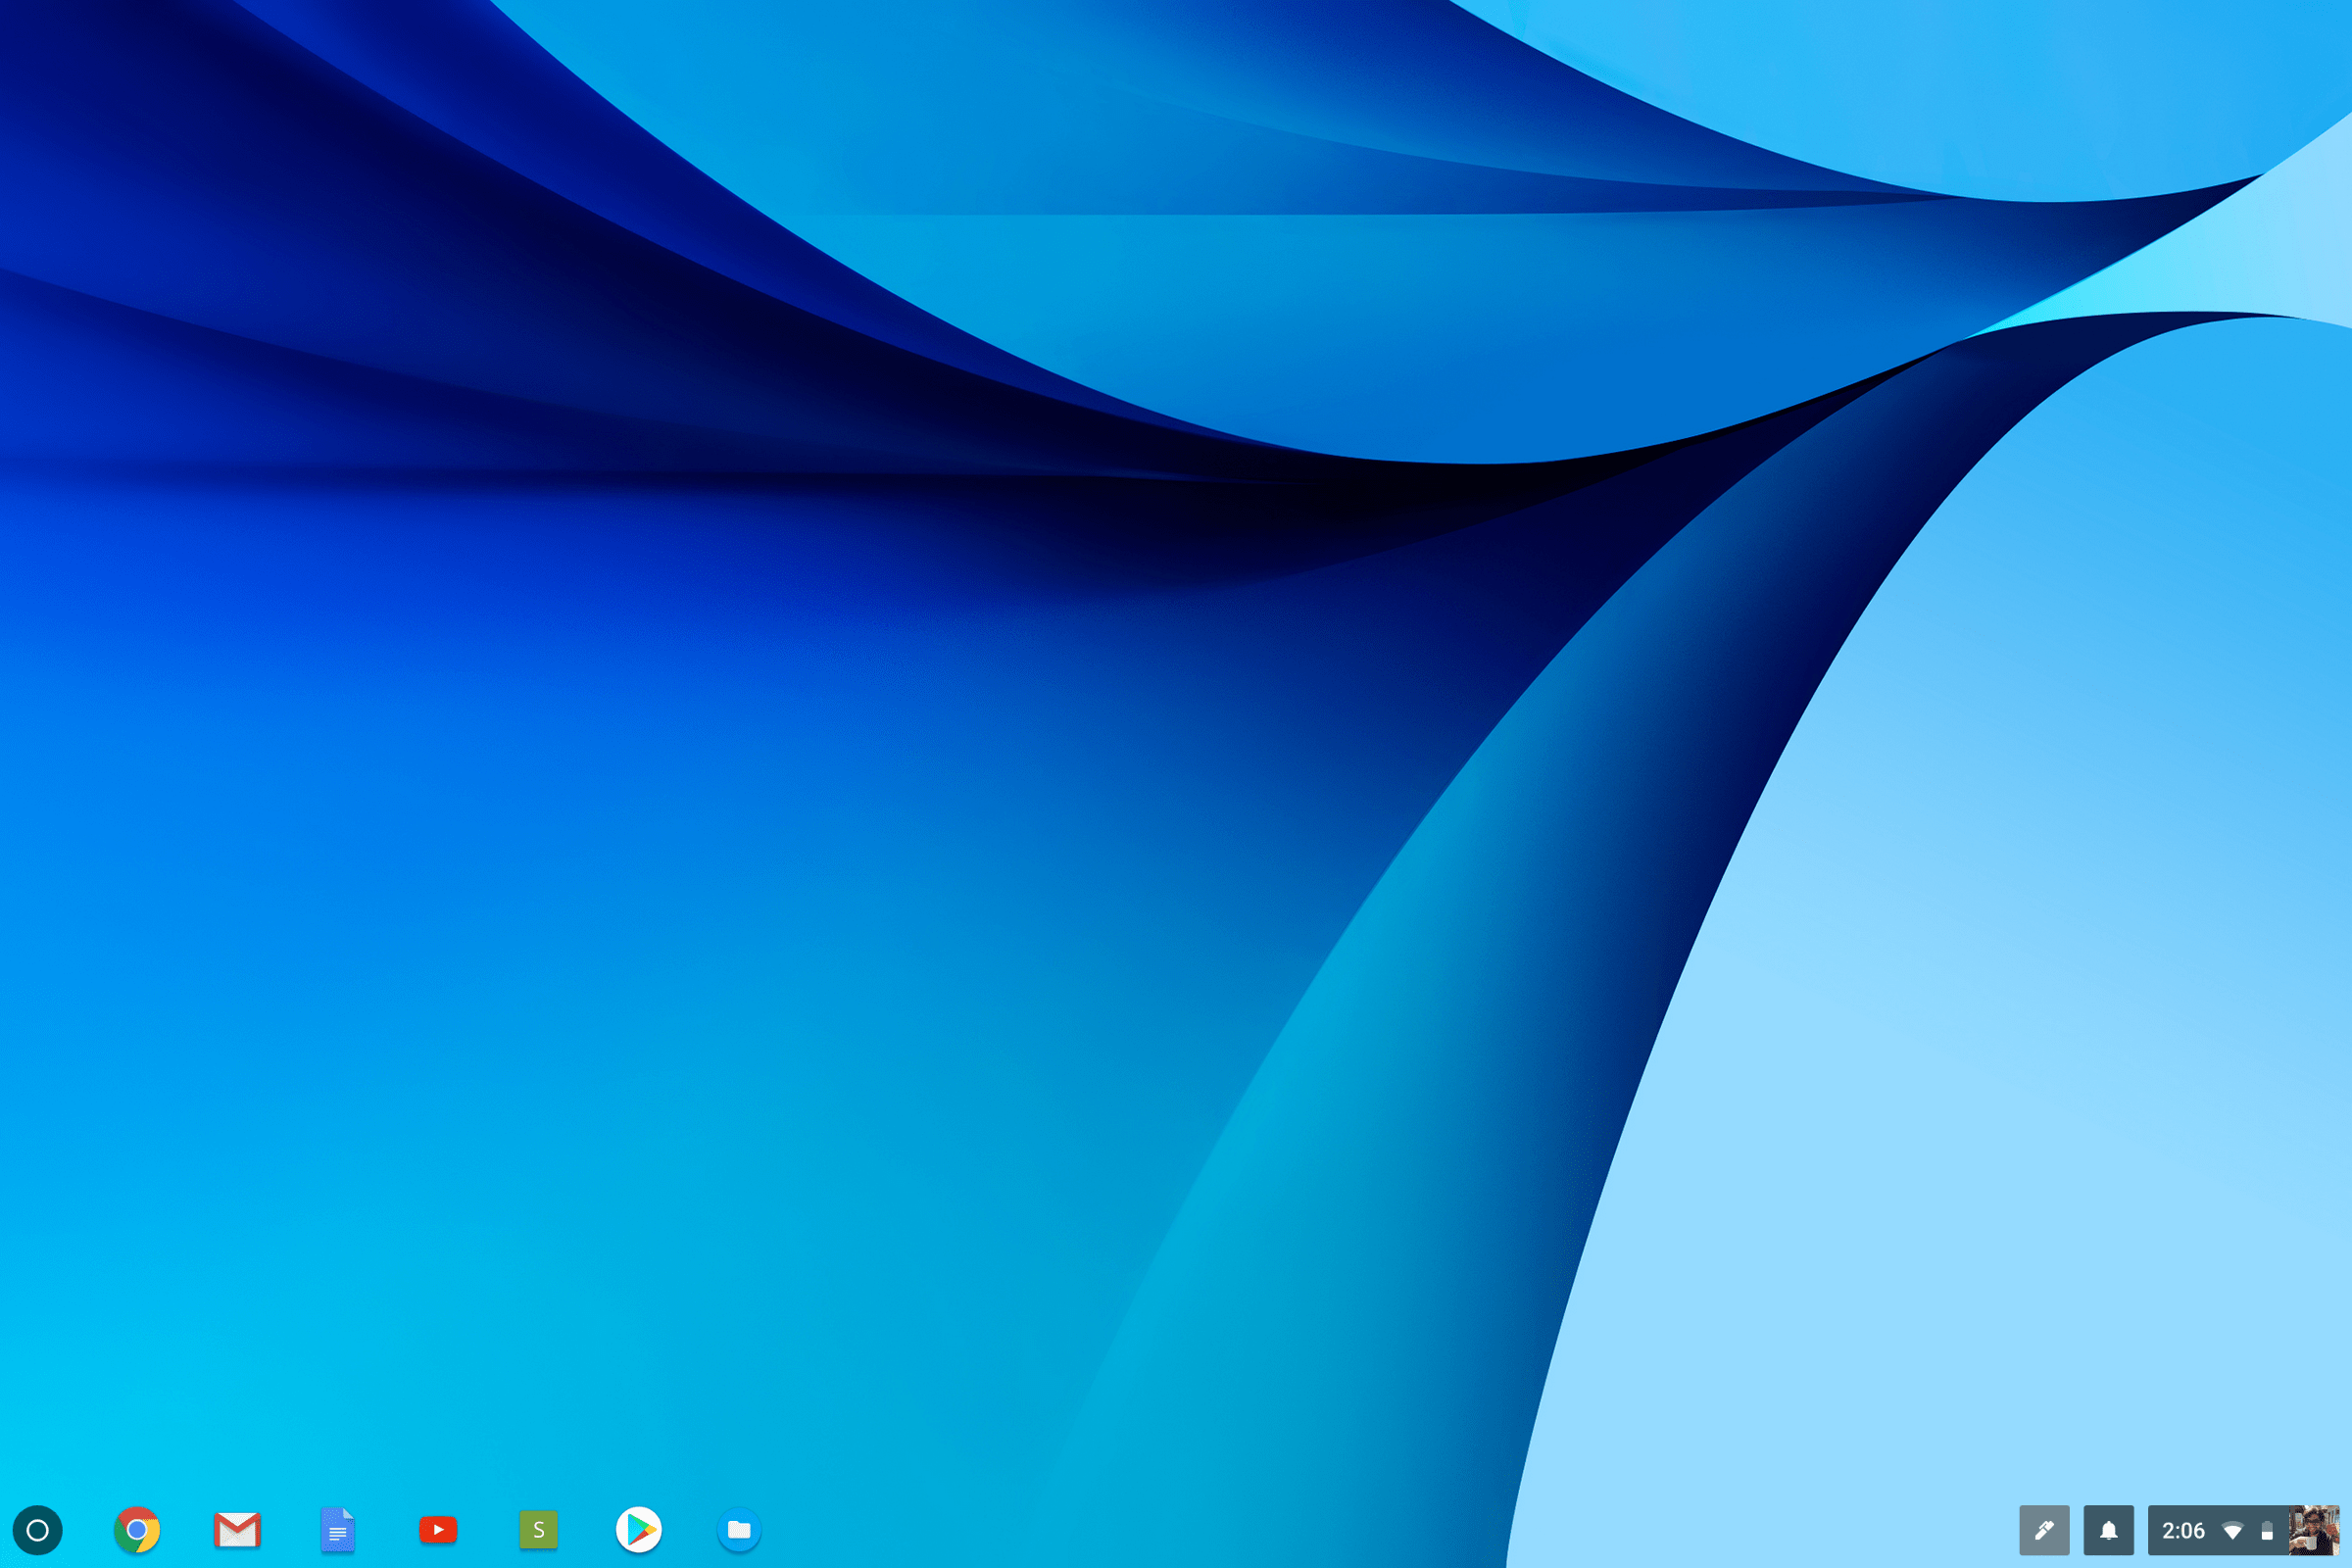Open the Google Play Store

coord(638,1530)
